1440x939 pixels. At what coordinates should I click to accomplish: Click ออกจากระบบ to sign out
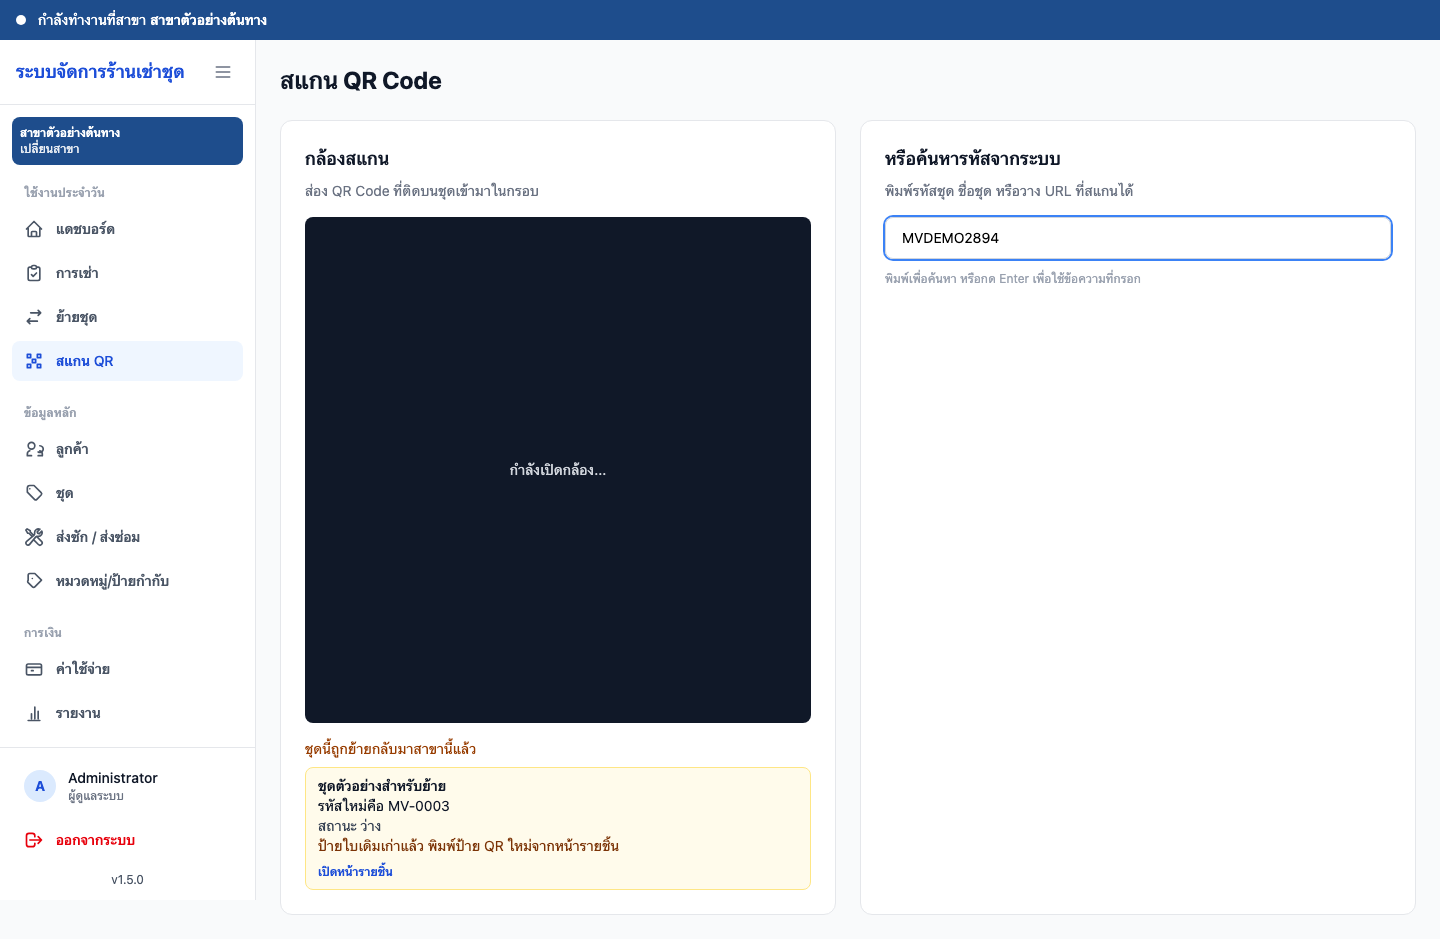[127, 840]
